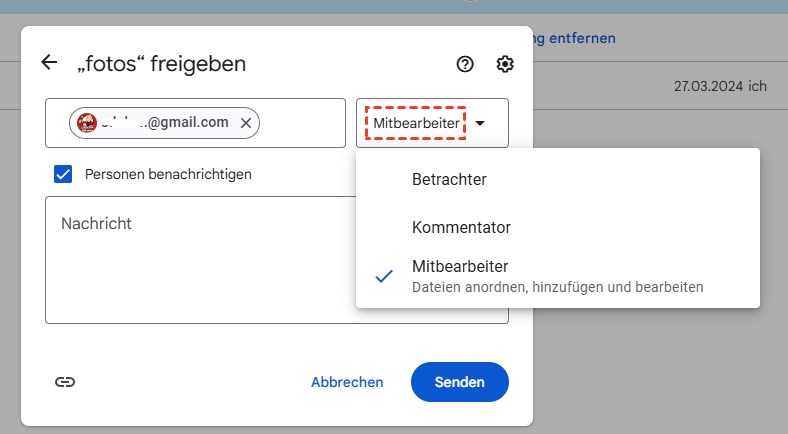Click the partially hidden 'entfernen' link

click(x=576, y=39)
